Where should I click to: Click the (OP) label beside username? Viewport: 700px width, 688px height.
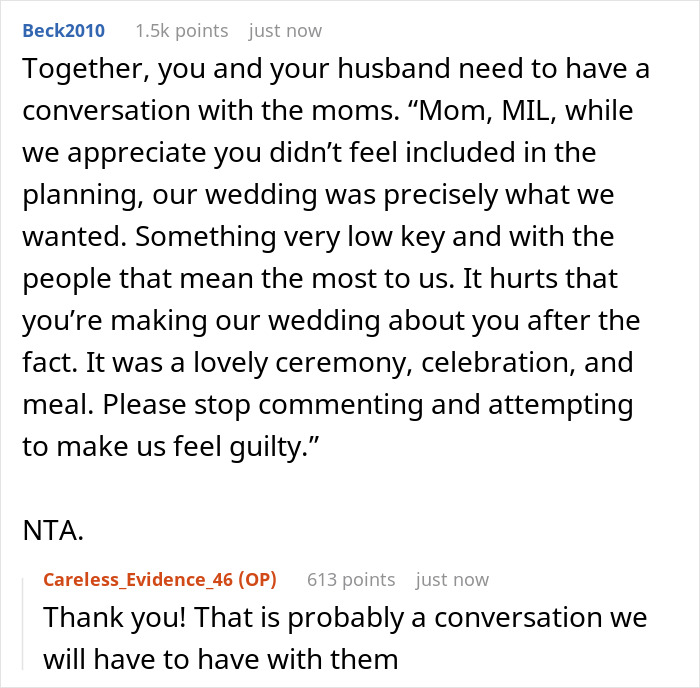pos(257,579)
